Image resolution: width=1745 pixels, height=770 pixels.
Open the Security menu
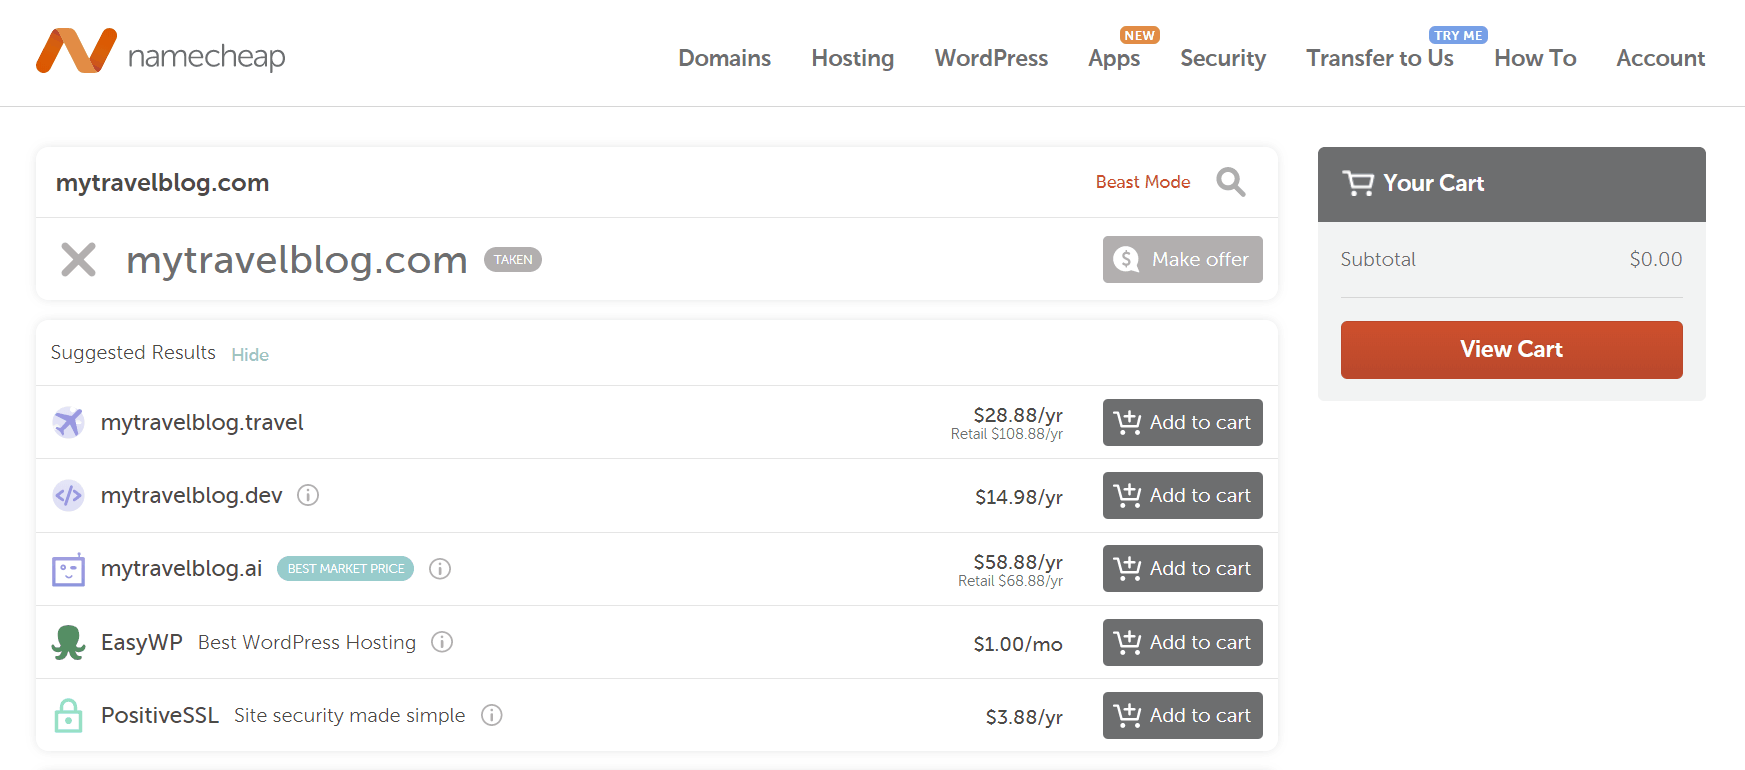tap(1223, 58)
